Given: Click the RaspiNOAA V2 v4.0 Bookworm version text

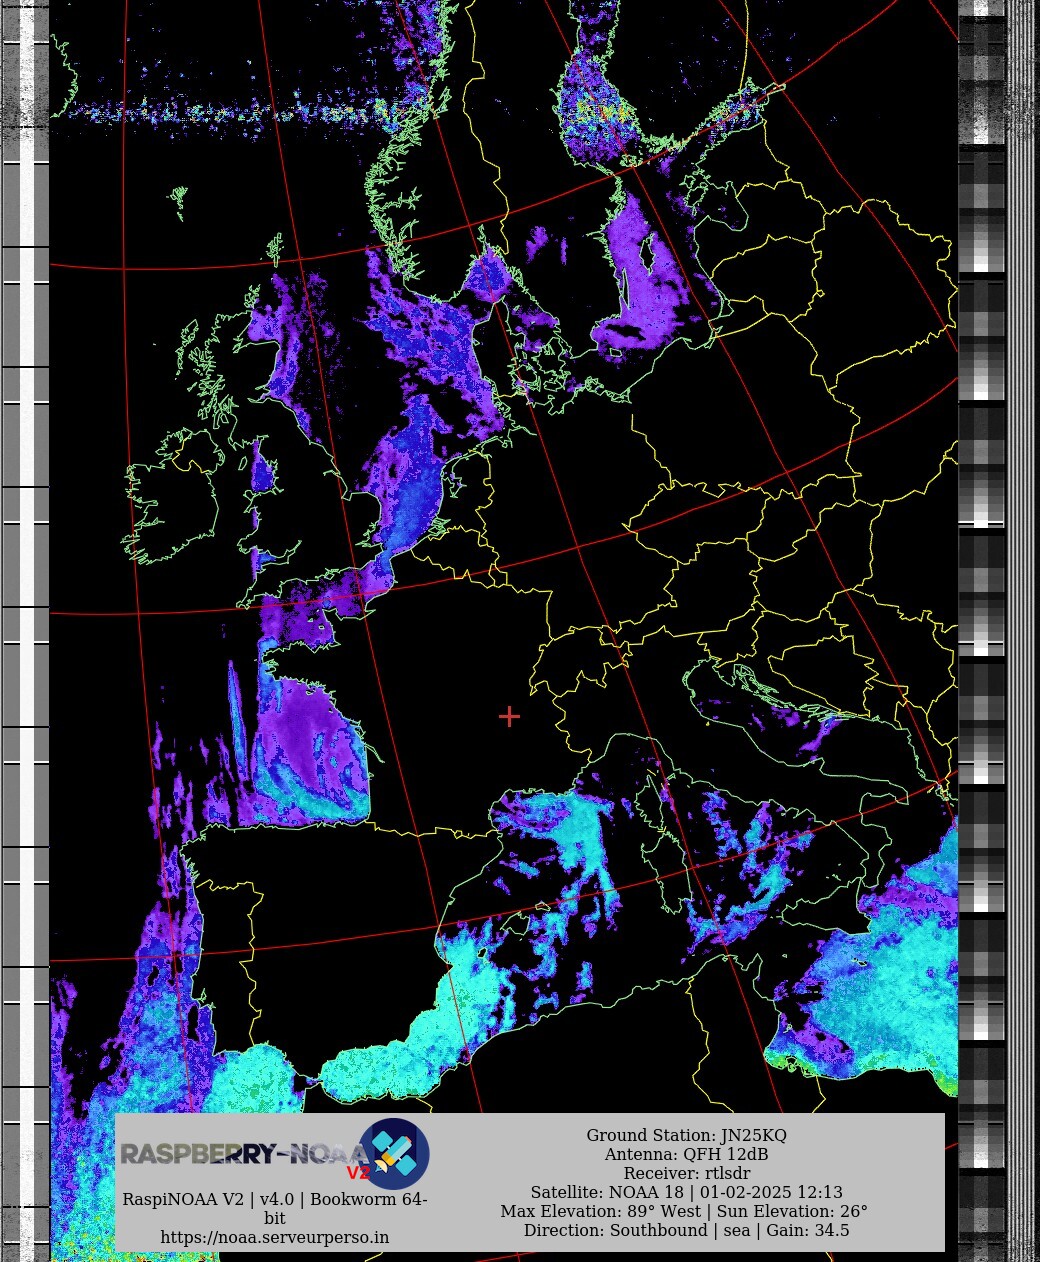Looking at the screenshot, I should pyautogui.click(x=274, y=1199).
